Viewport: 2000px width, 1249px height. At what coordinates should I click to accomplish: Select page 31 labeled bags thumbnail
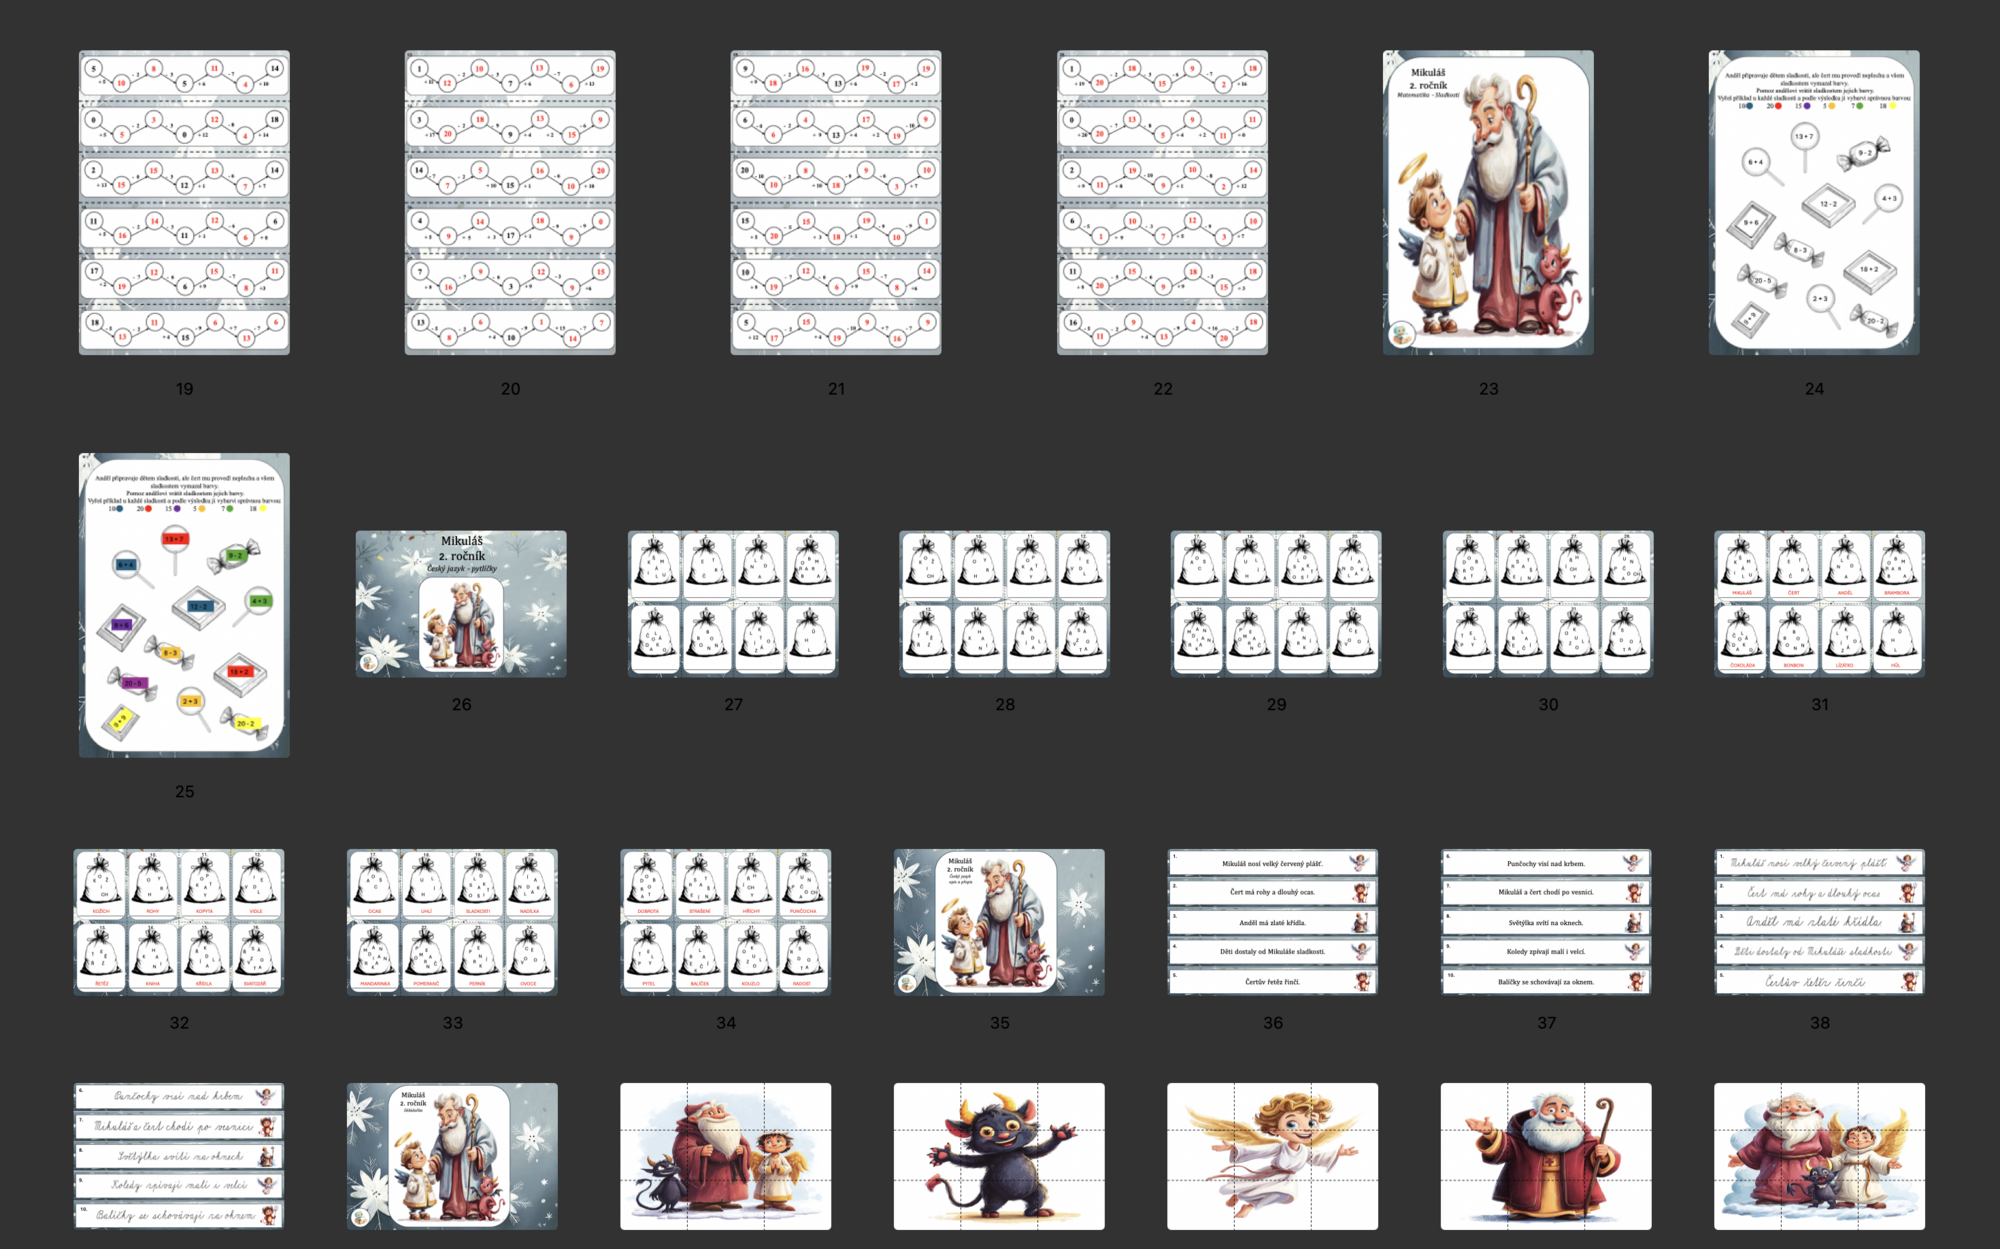[1819, 603]
